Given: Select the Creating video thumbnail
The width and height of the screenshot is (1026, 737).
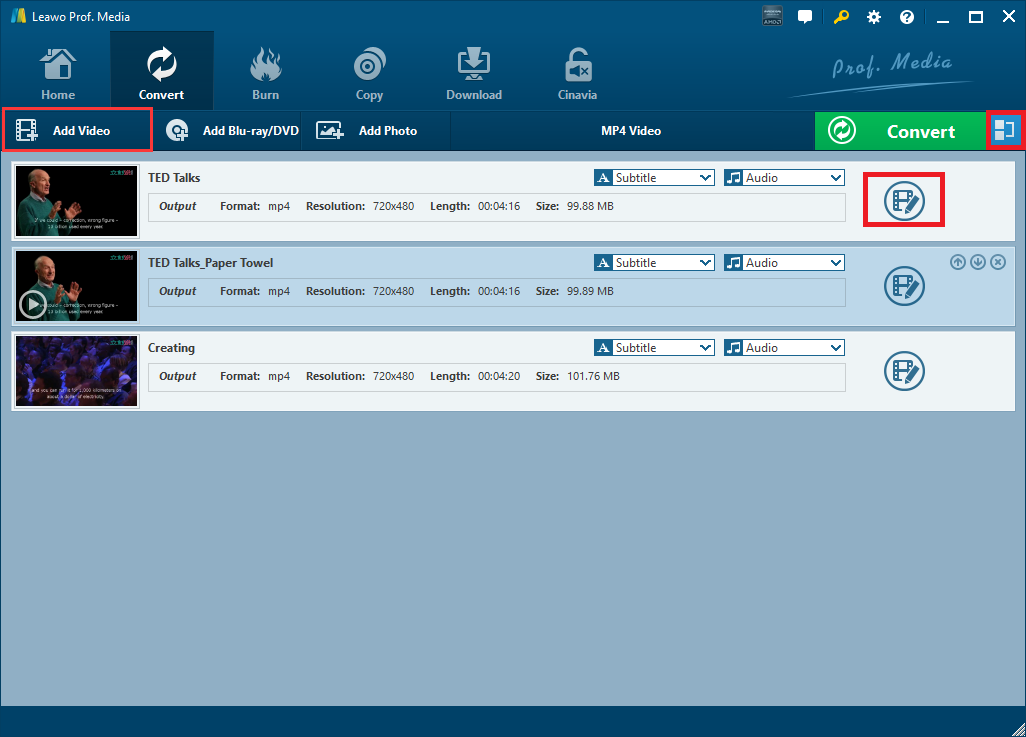Looking at the screenshot, I should click(77, 371).
